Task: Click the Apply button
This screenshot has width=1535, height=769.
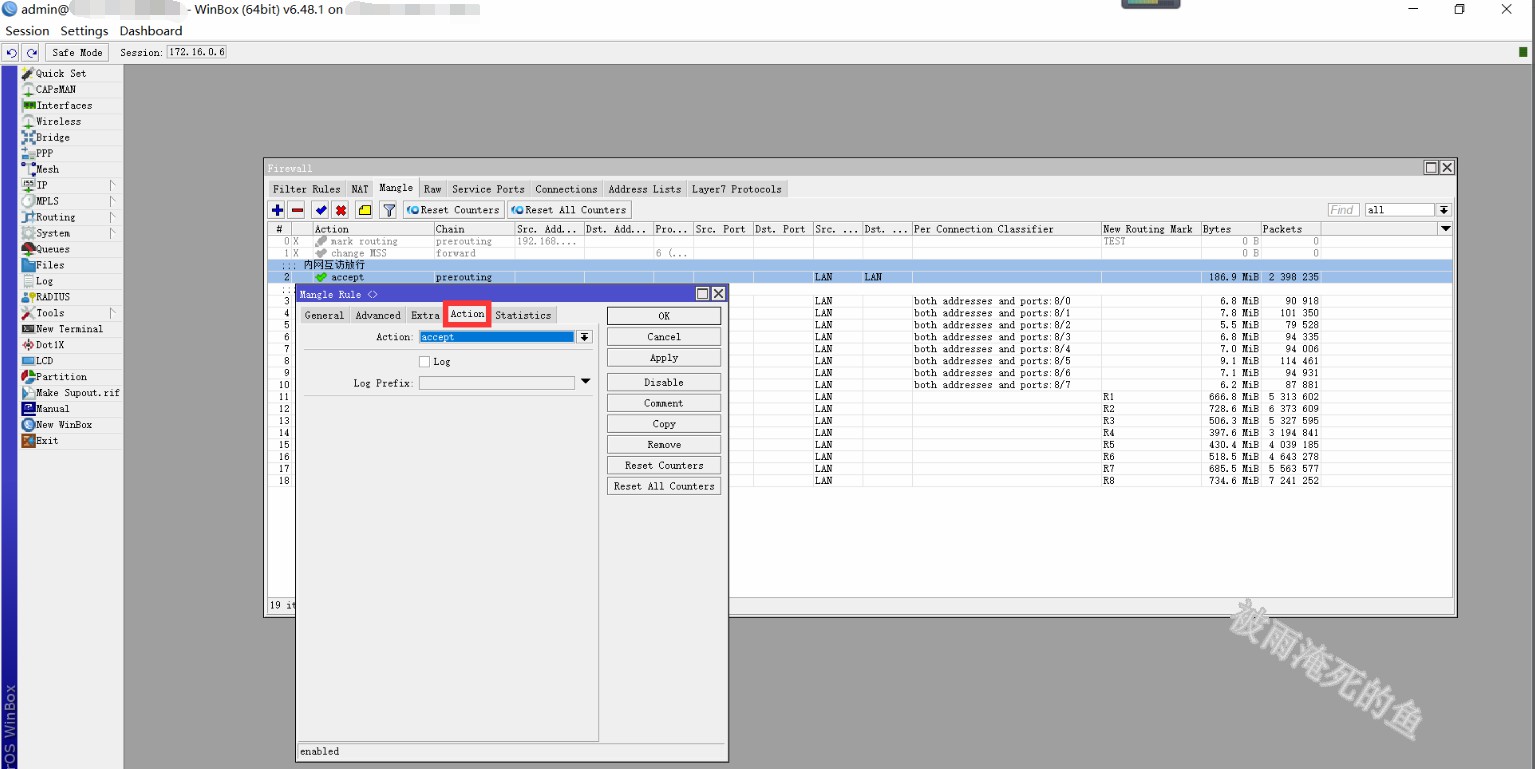Action: coord(664,358)
